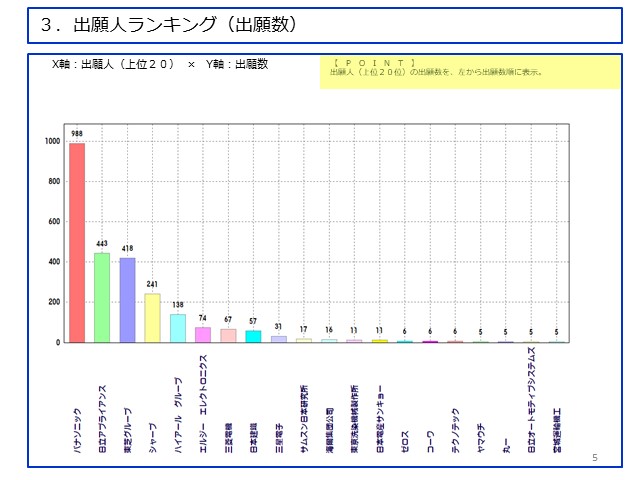The height and width of the screenshot is (480, 640).
Task: Click the yellow シャープ bar
Action: coord(152,318)
